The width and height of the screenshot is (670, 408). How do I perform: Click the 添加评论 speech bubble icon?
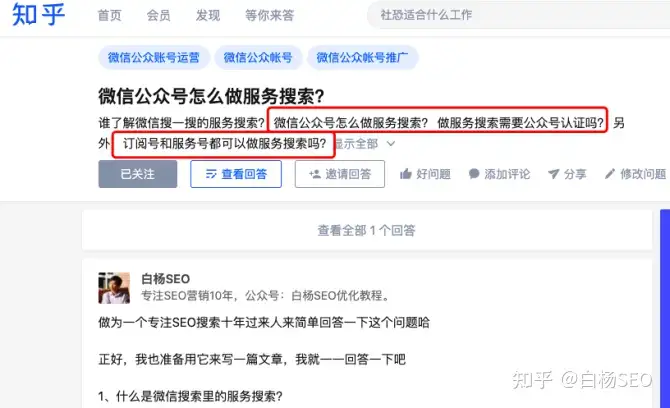tap(474, 174)
